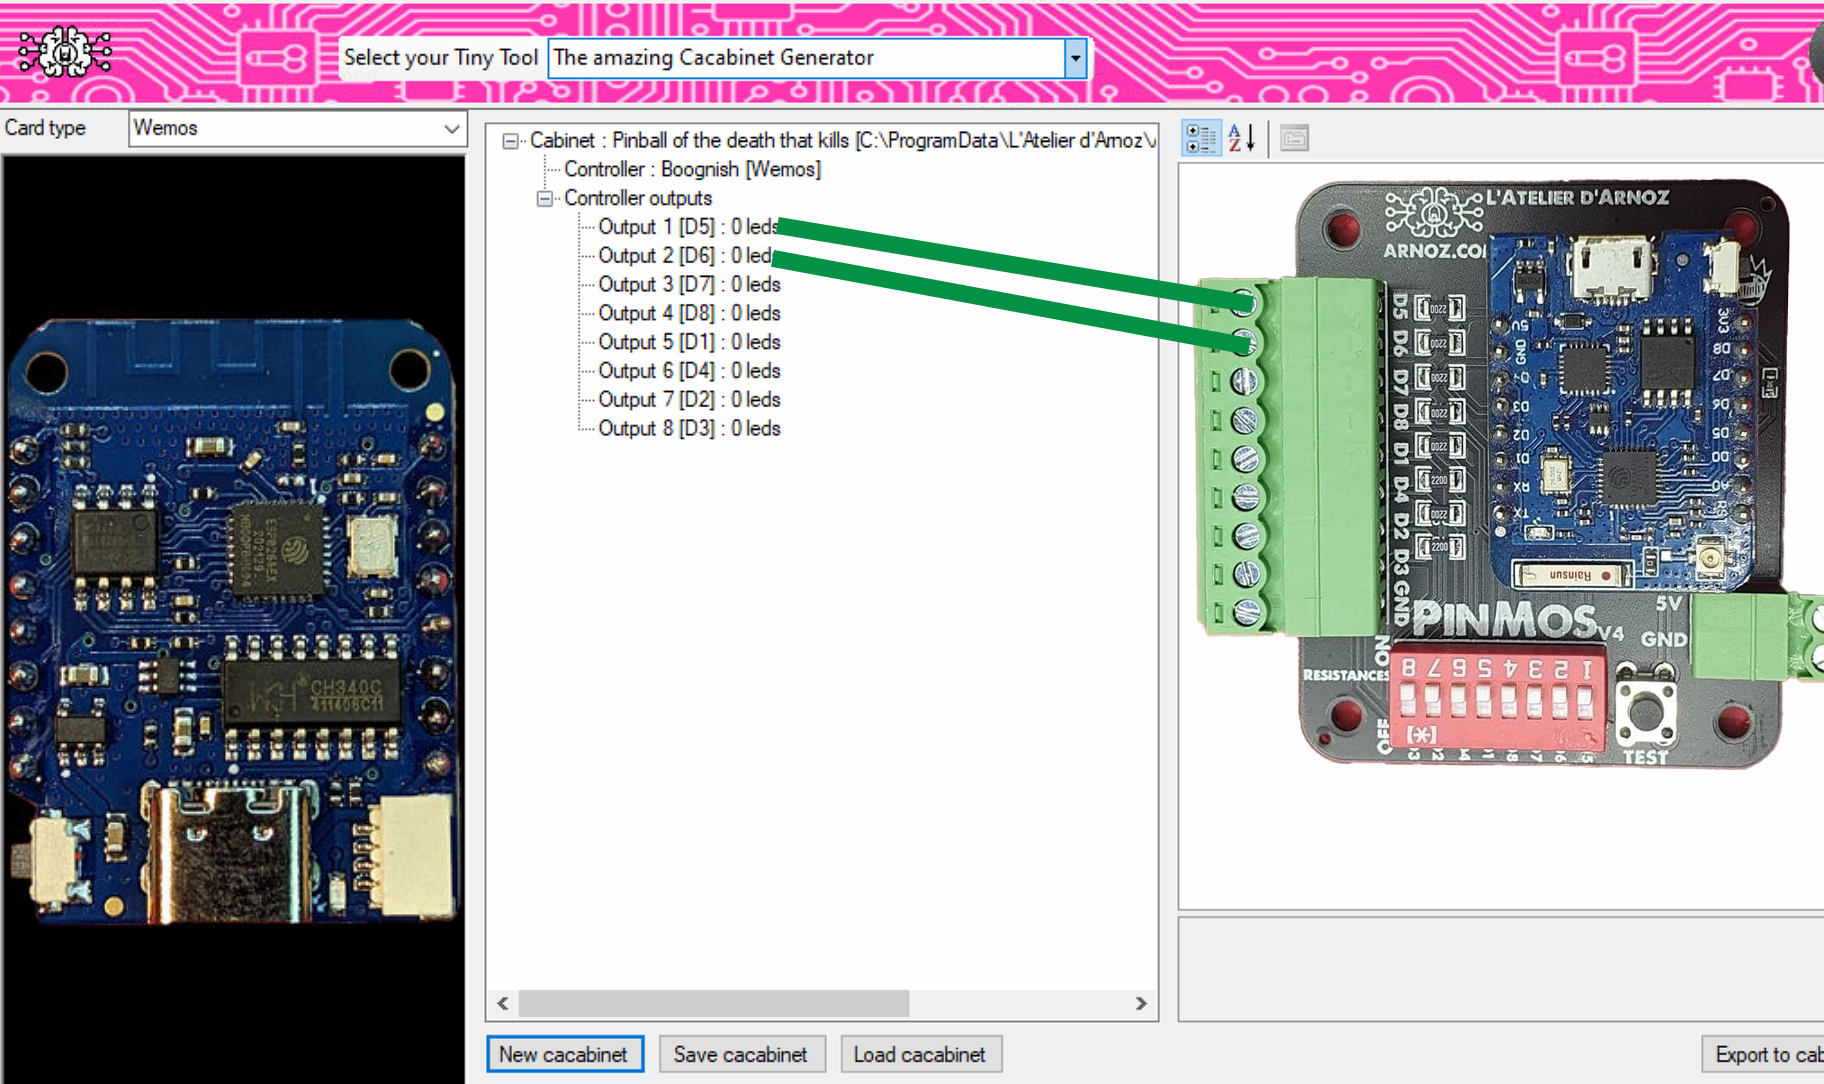1824x1084 pixels.
Task: Click the tree's right scroll arrow
Action: coord(1141,1003)
